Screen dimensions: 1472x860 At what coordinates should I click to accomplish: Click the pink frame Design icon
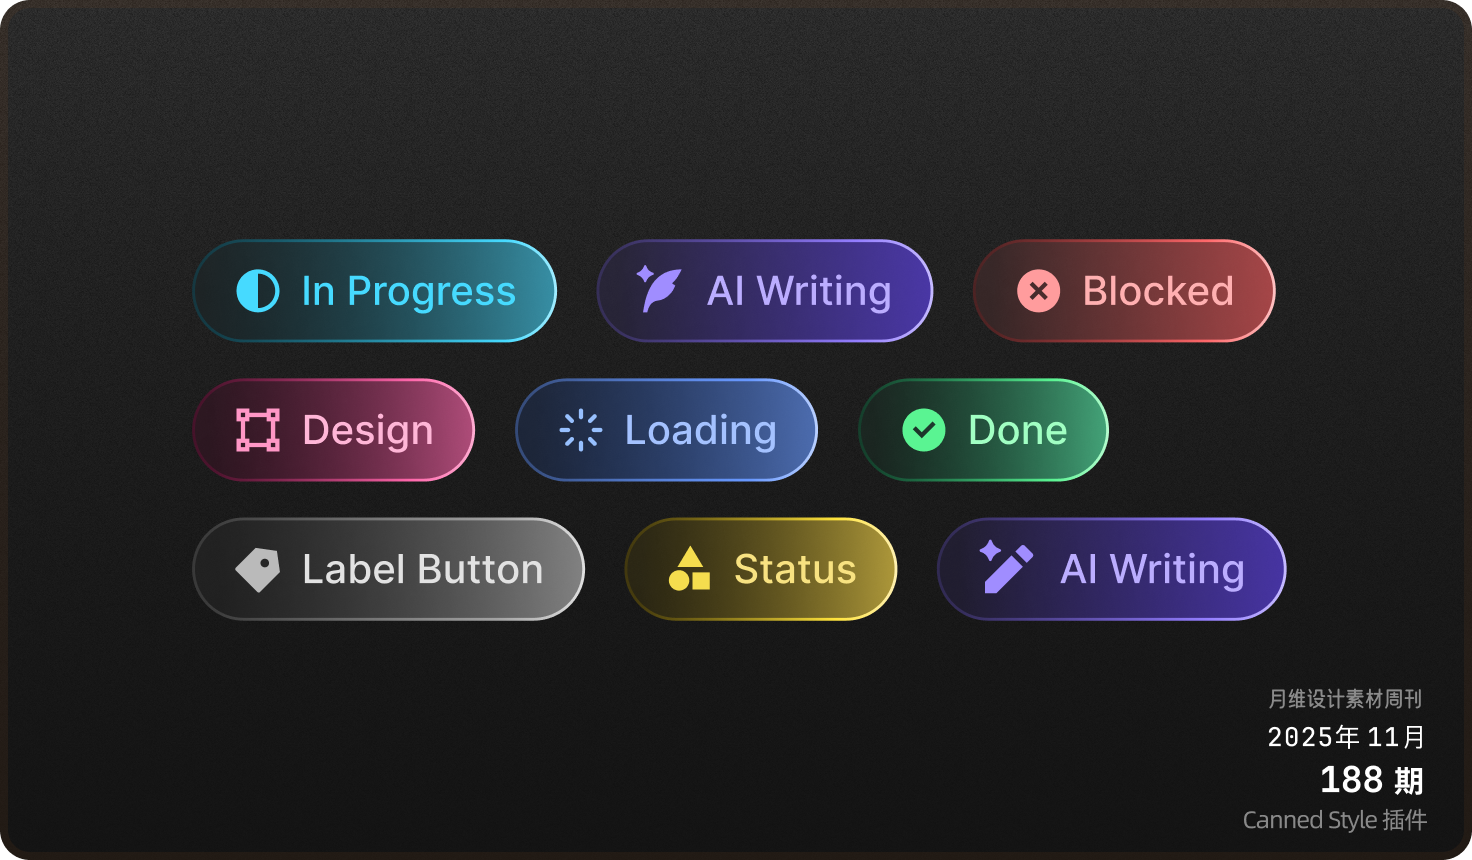(258, 430)
